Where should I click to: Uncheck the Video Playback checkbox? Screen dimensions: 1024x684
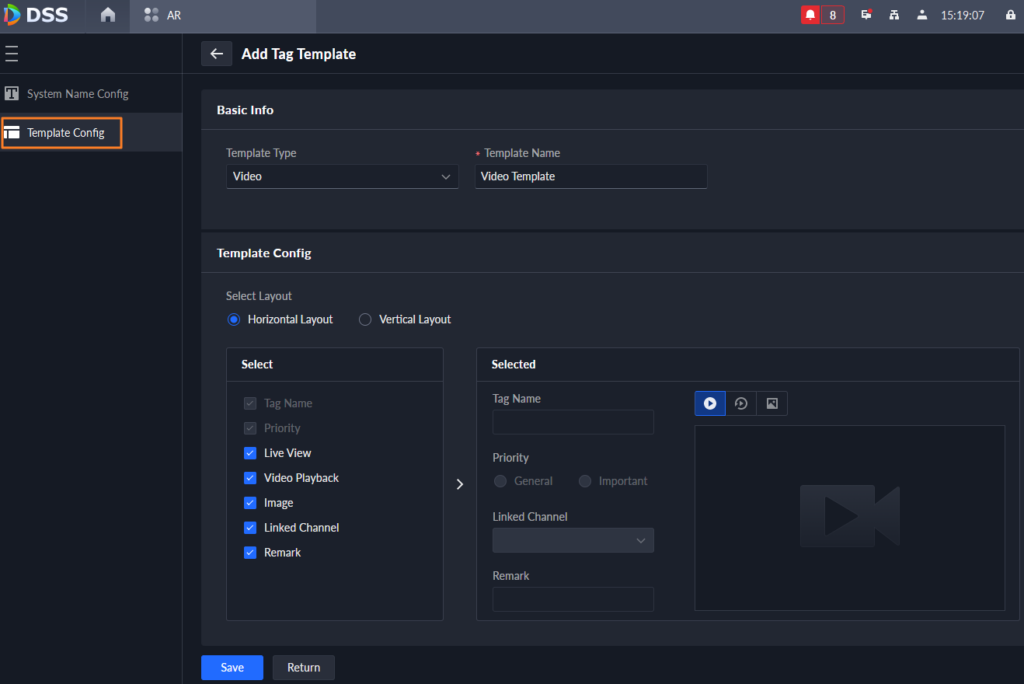(x=250, y=478)
